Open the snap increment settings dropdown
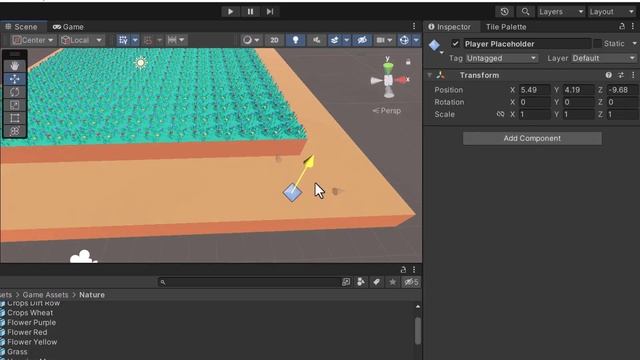This screenshot has width=640, height=360. click(176, 40)
